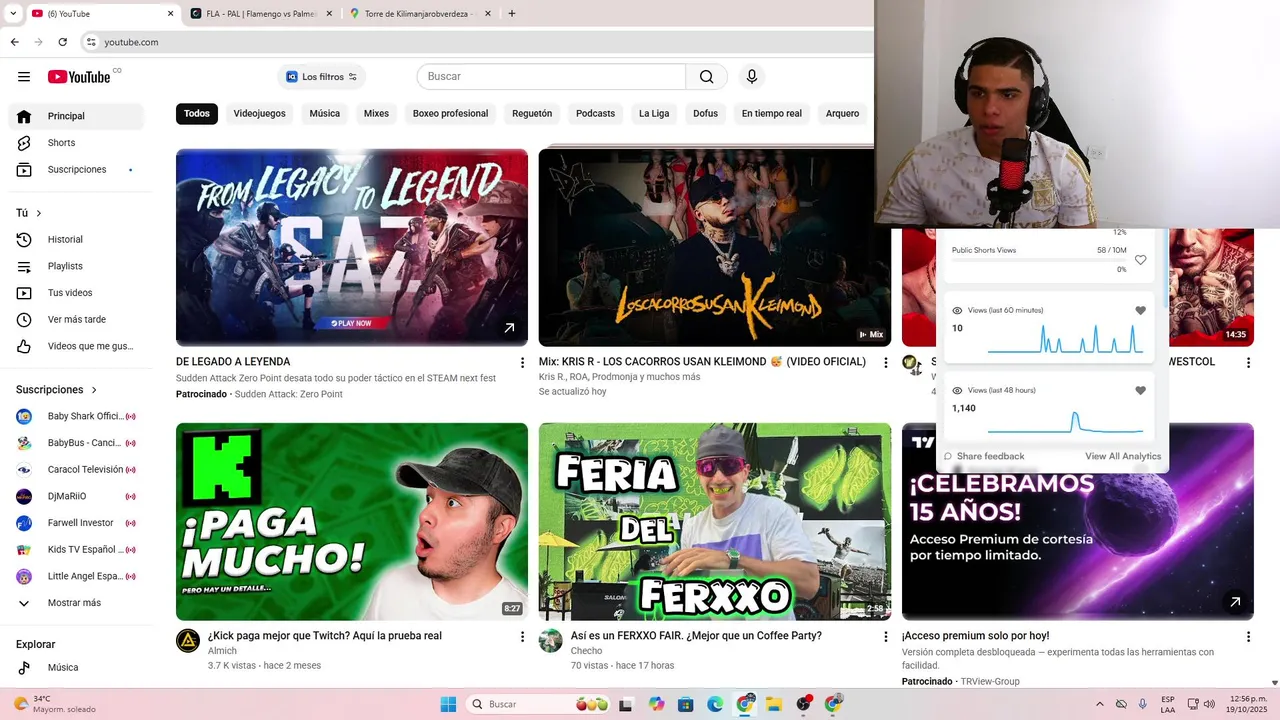Expand the Suscripciones section chevron
This screenshot has width=1280, height=720.
(x=94, y=390)
